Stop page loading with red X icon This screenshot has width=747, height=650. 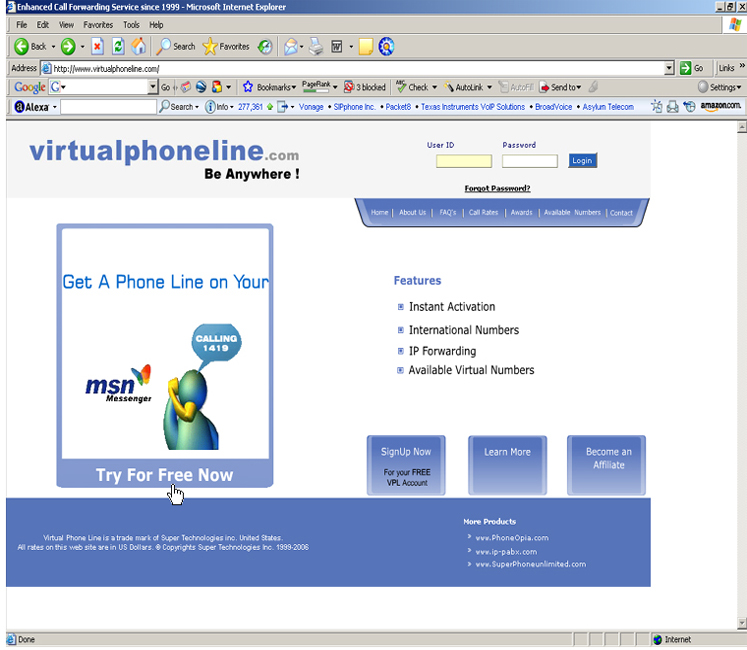click(x=97, y=47)
